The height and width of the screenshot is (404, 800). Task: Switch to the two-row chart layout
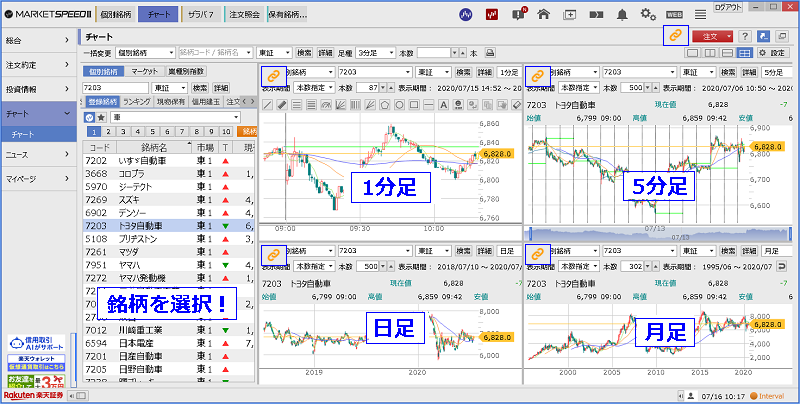pos(728,53)
